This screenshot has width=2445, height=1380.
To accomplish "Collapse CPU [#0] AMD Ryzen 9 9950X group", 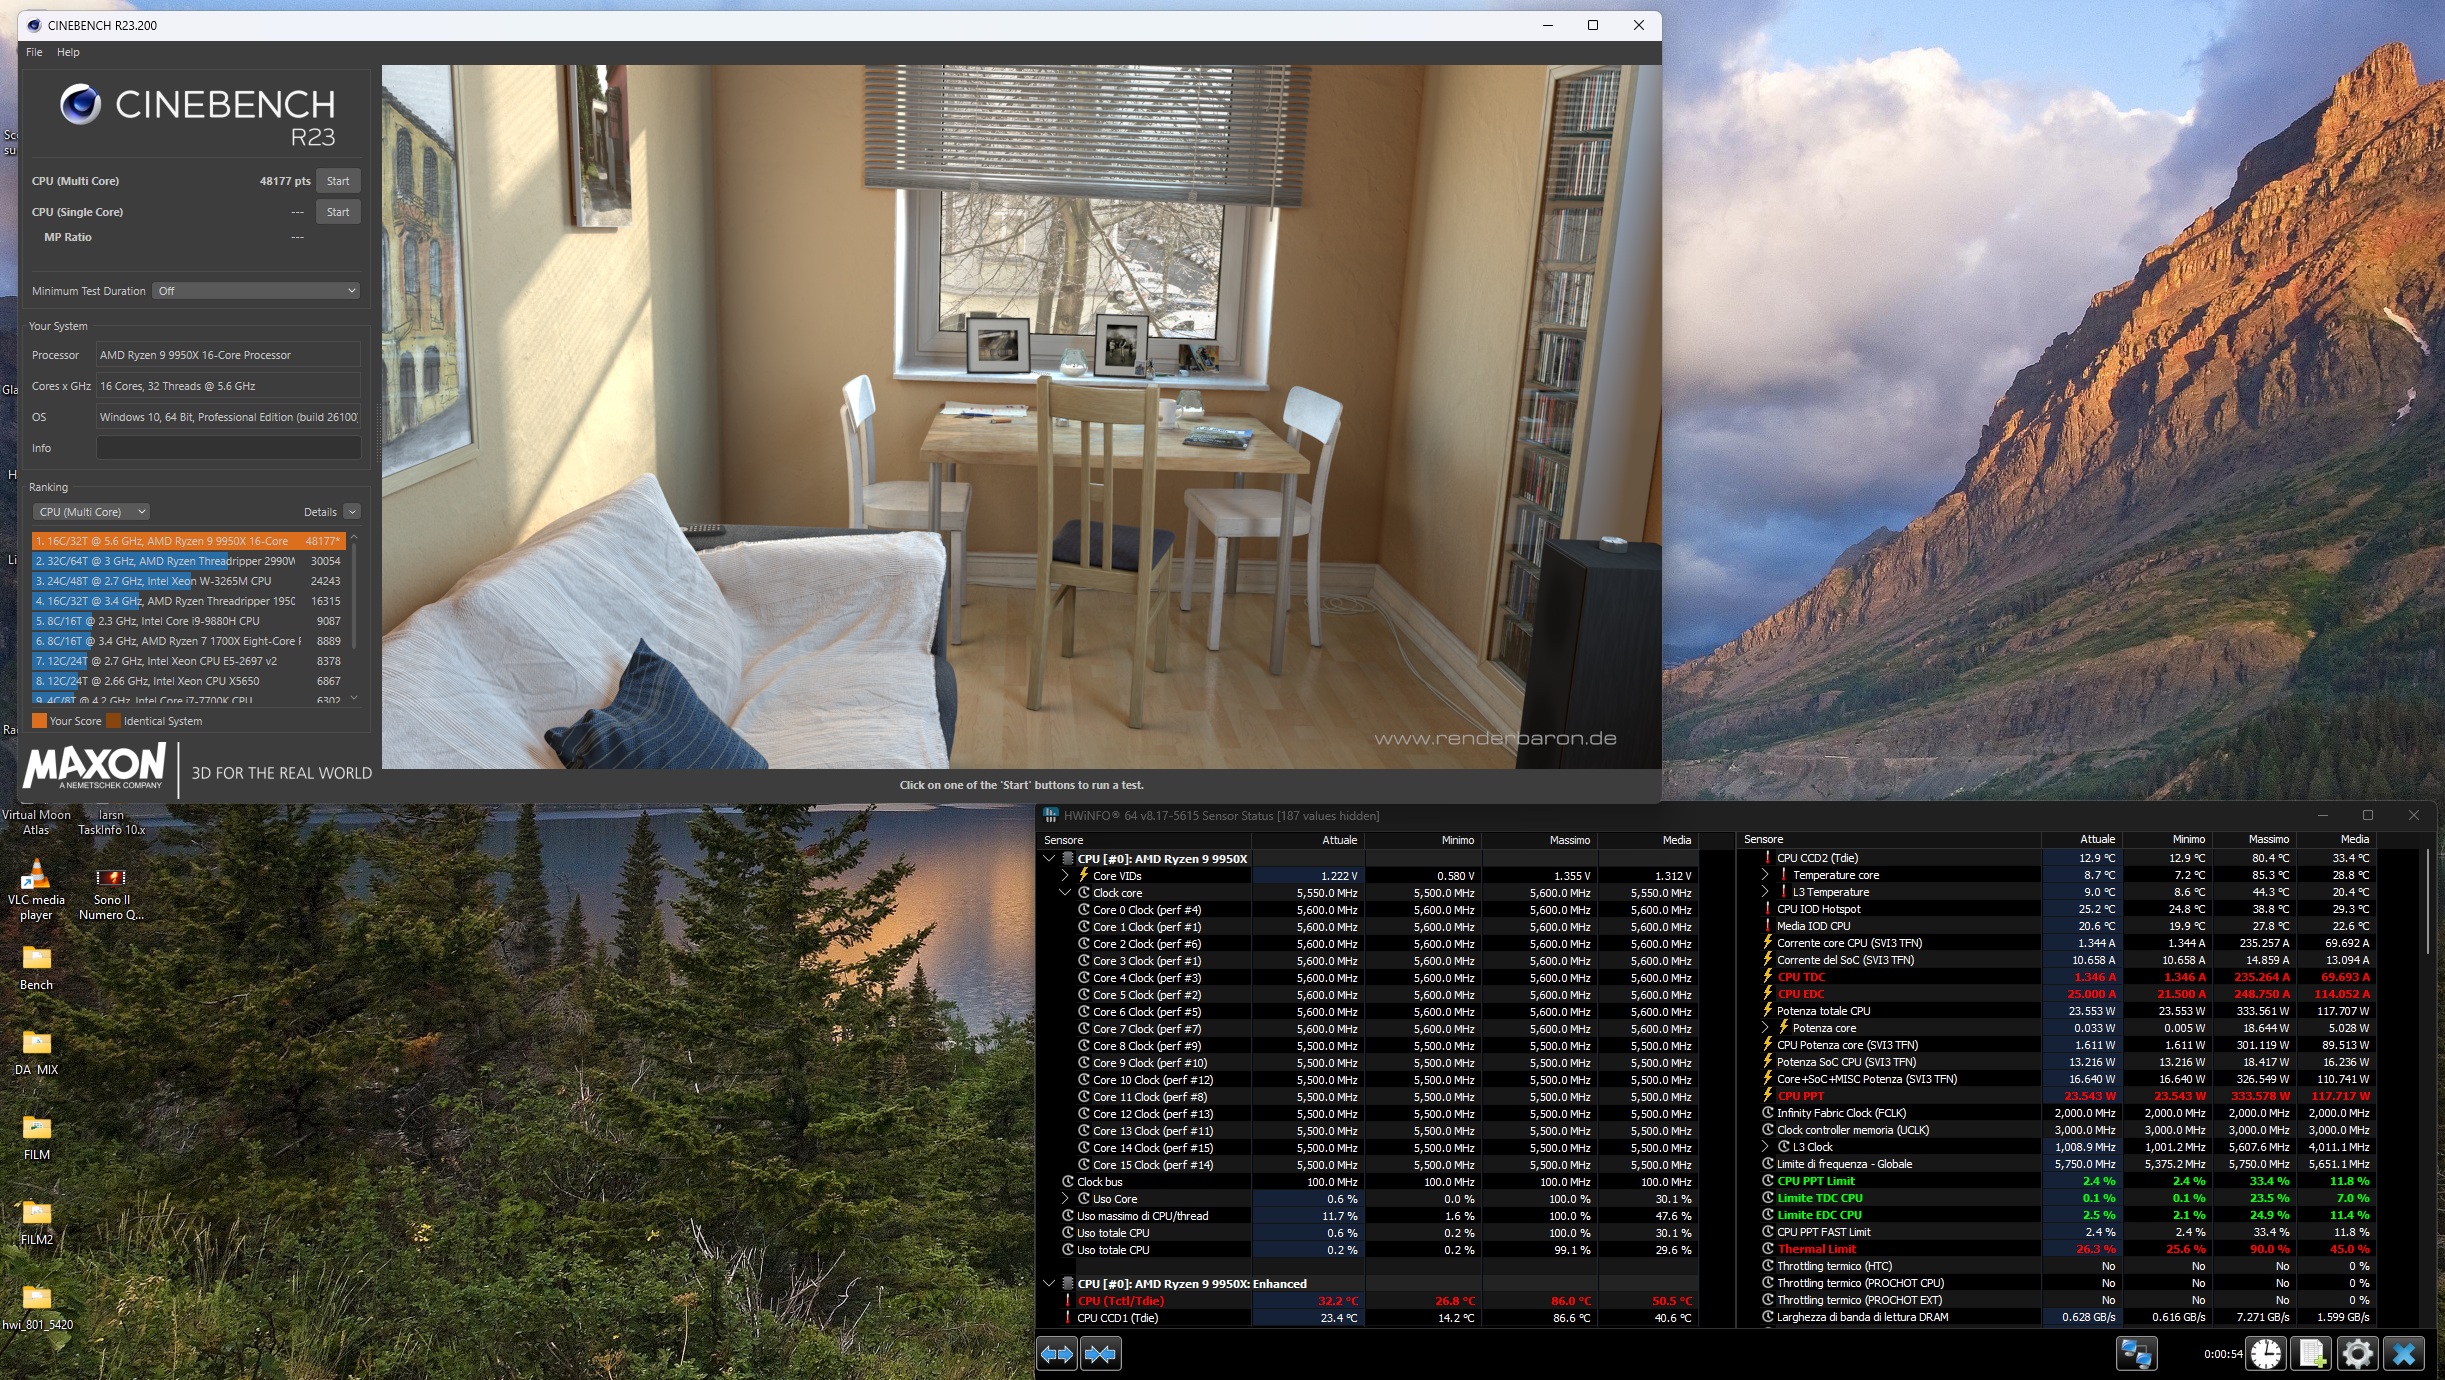I will tap(1049, 859).
